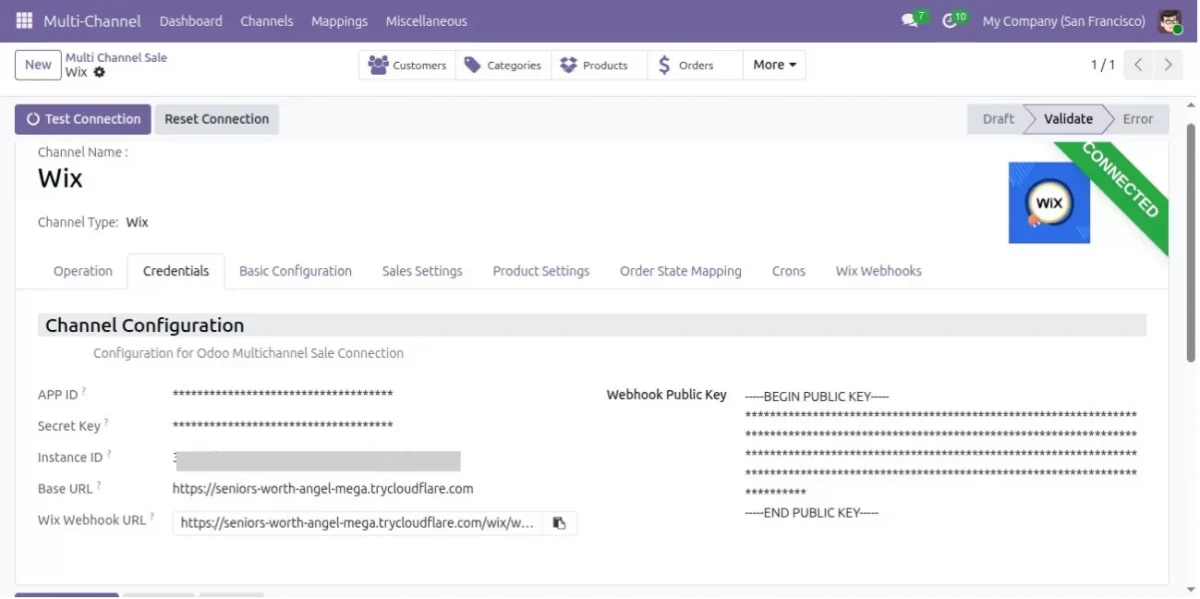
Task: Click the Categories tag icon
Action: click(473, 65)
